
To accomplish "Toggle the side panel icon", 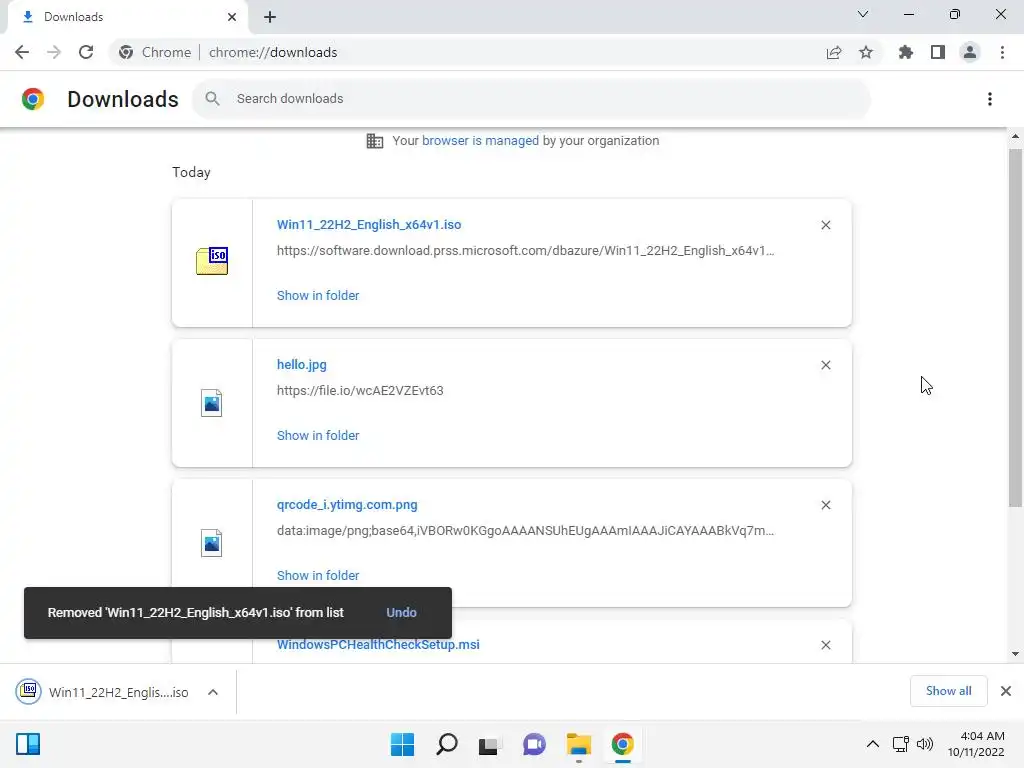I will [x=938, y=52].
